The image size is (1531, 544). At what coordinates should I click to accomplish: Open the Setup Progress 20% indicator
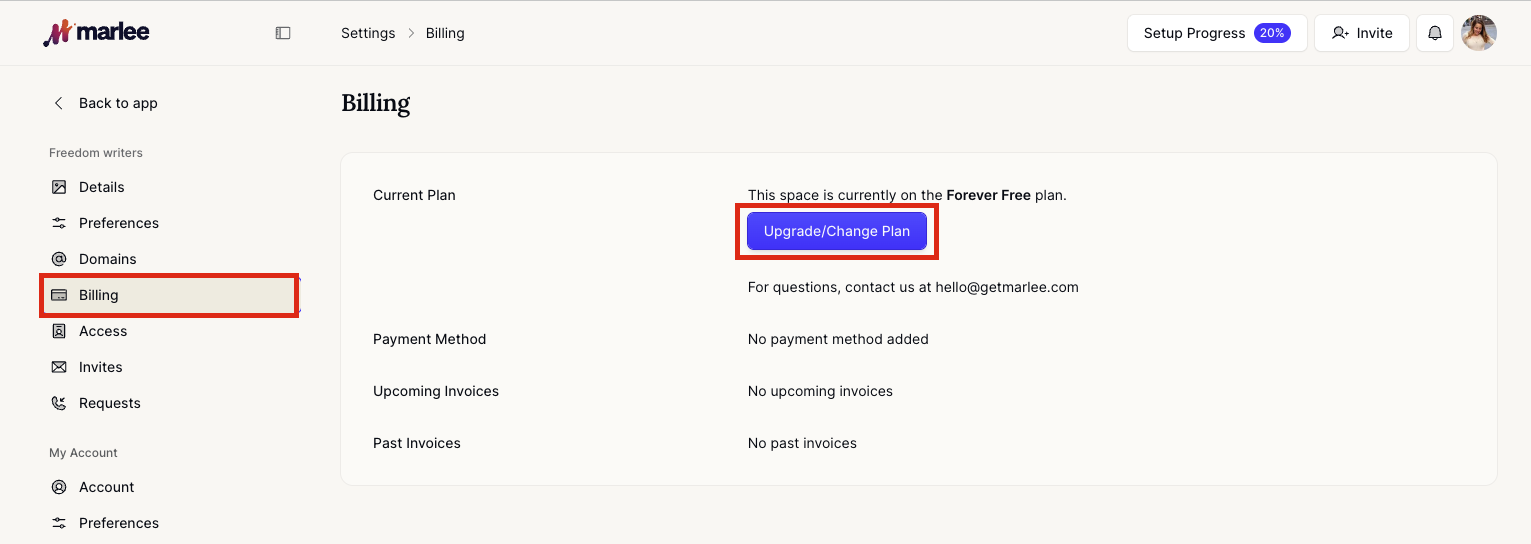(x=1217, y=33)
